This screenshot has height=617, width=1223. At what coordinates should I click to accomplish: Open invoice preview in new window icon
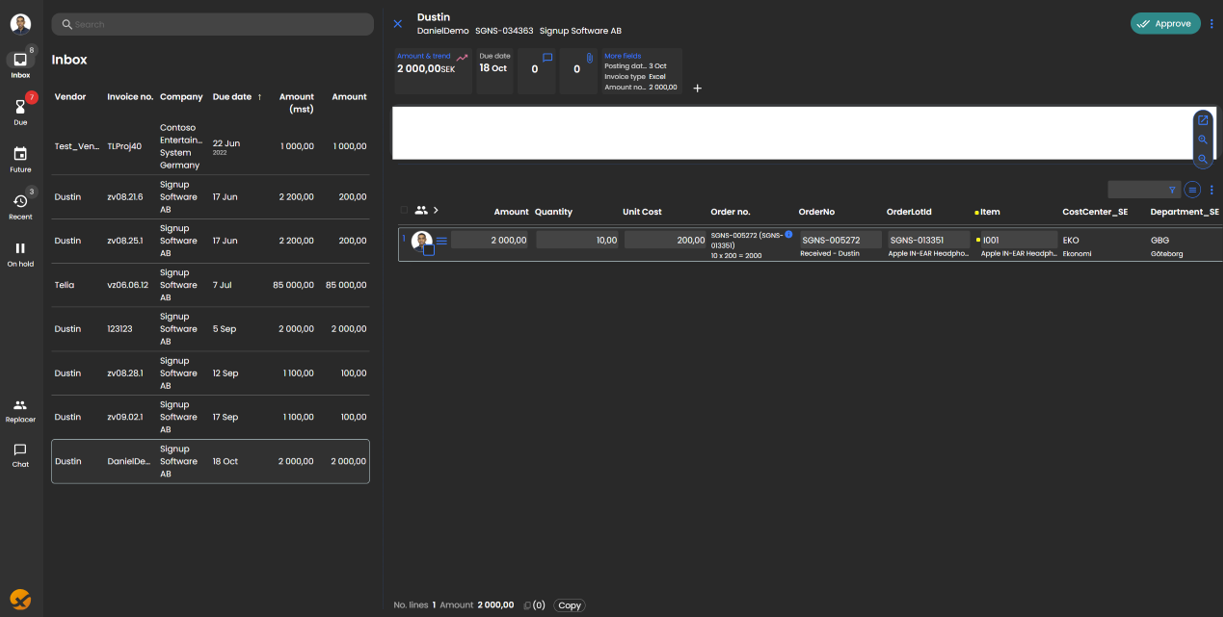point(1203,120)
